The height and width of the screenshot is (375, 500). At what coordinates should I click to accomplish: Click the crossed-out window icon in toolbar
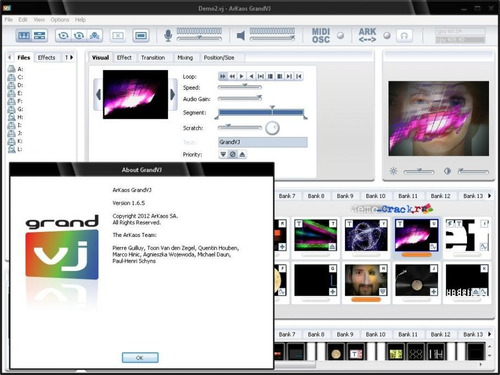118,35
